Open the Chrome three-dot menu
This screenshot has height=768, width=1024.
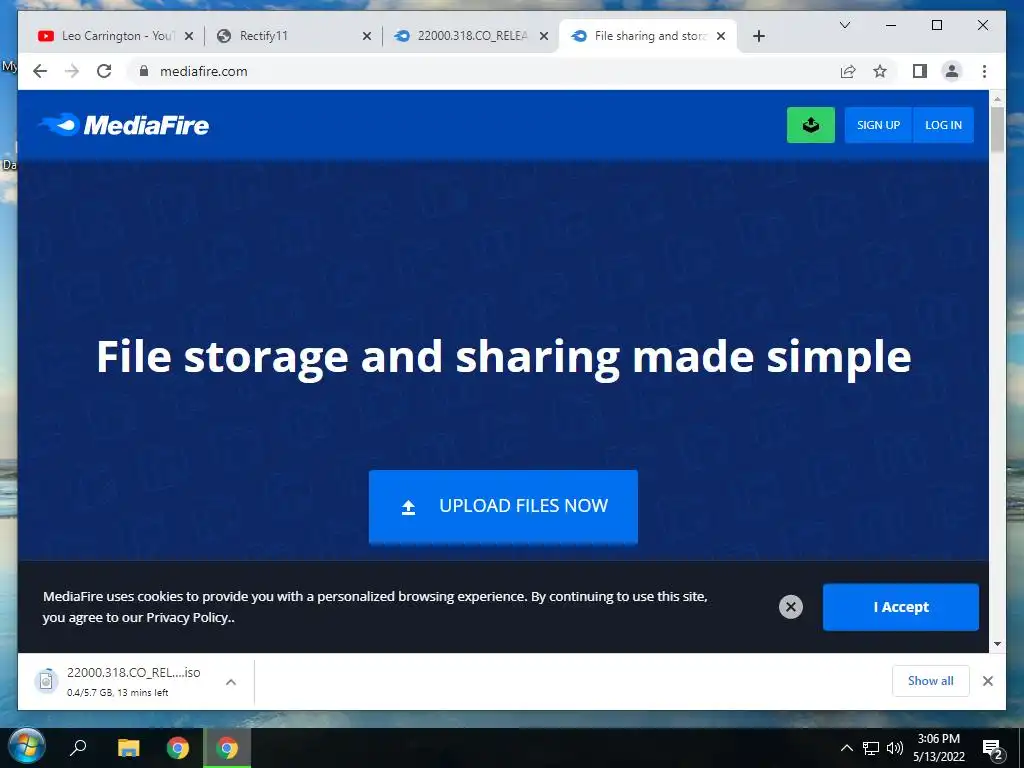(984, 71)
